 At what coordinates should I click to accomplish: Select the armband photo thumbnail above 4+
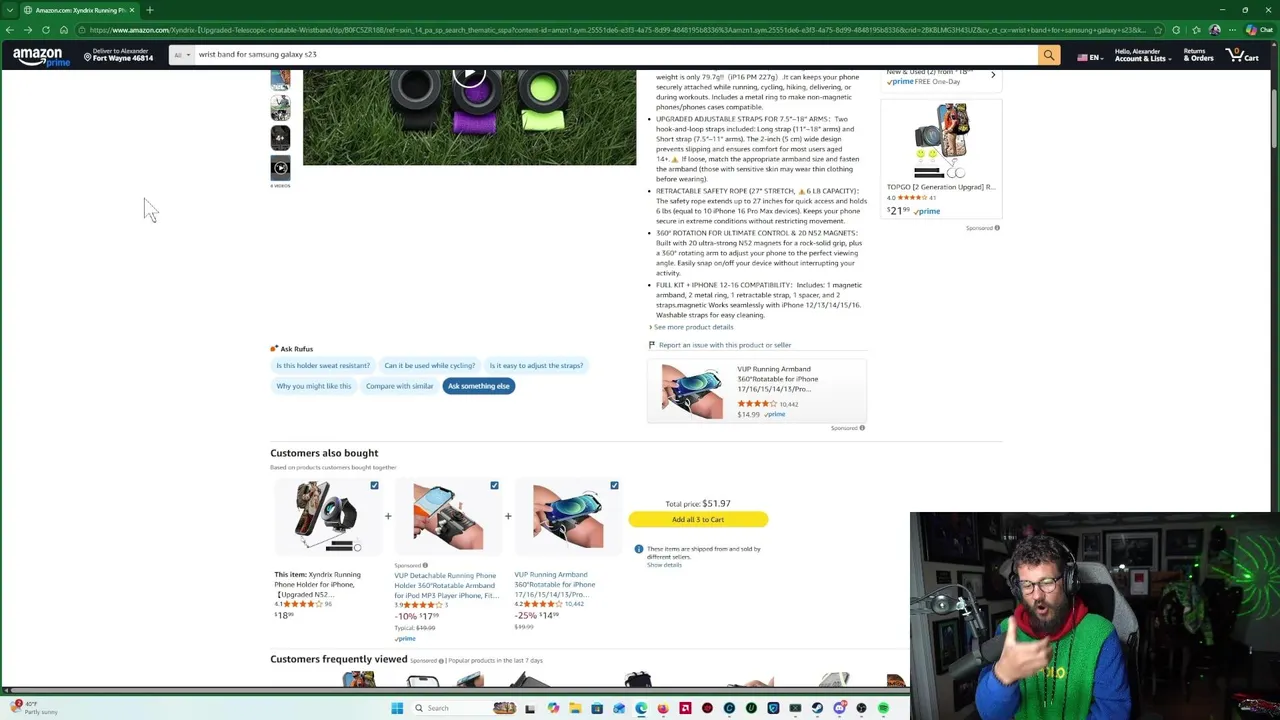click(280, 107)
